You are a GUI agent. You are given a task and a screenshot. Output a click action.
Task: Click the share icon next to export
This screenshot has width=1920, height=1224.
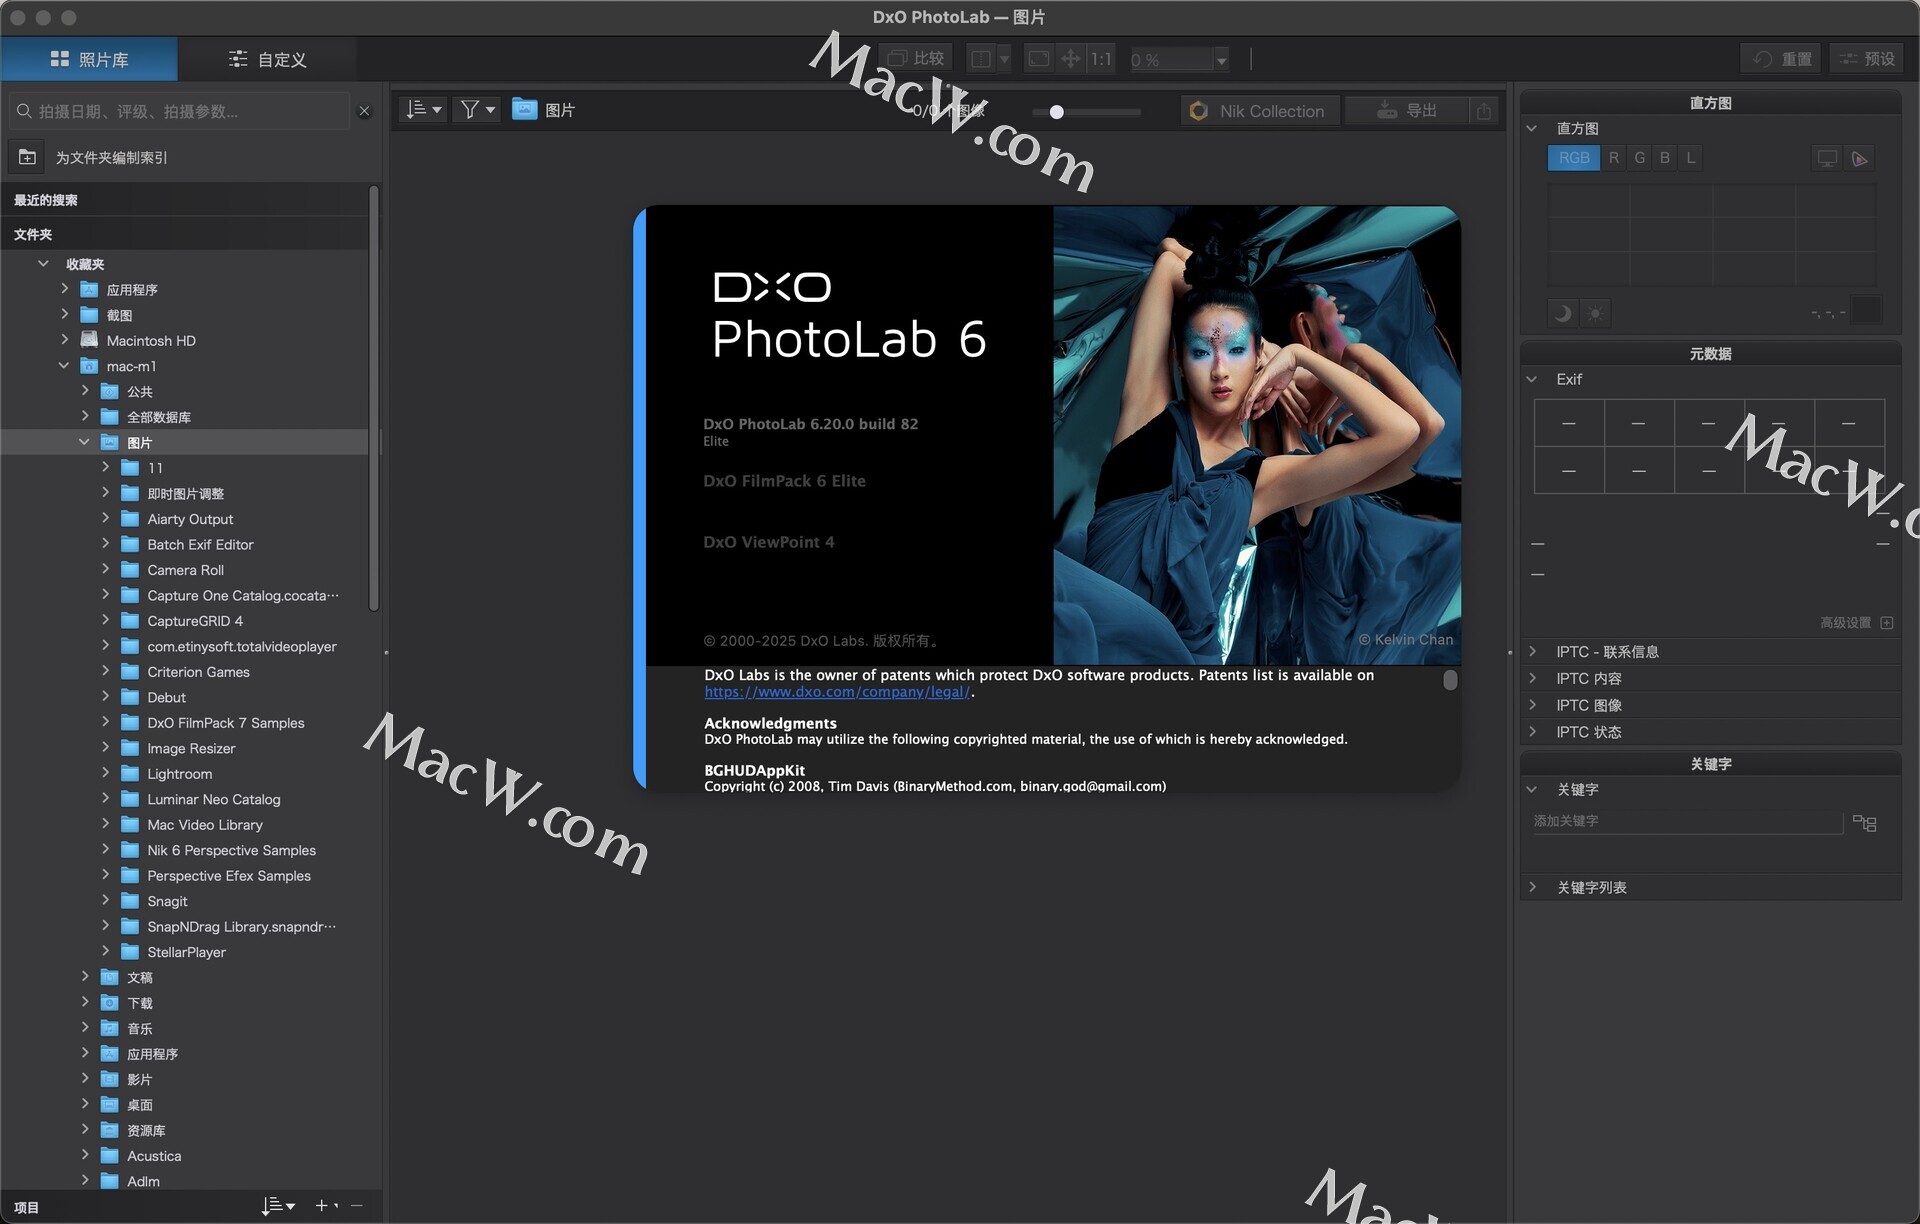[1484, 111]
